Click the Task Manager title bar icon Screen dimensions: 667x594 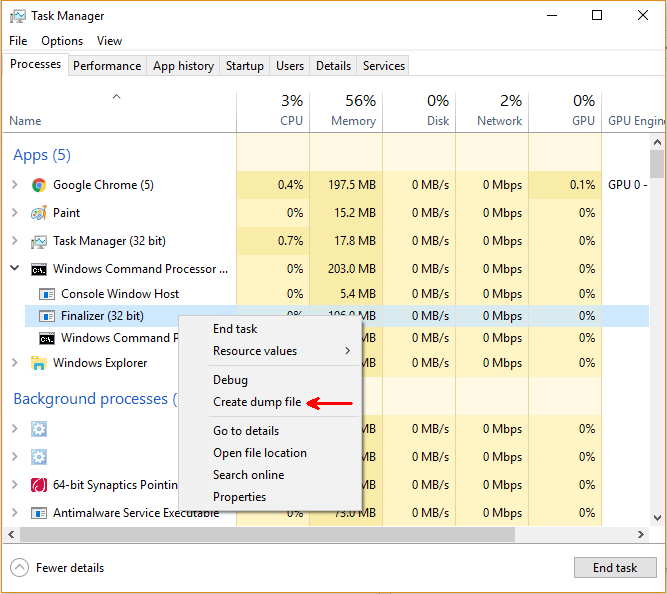[17, 16]
